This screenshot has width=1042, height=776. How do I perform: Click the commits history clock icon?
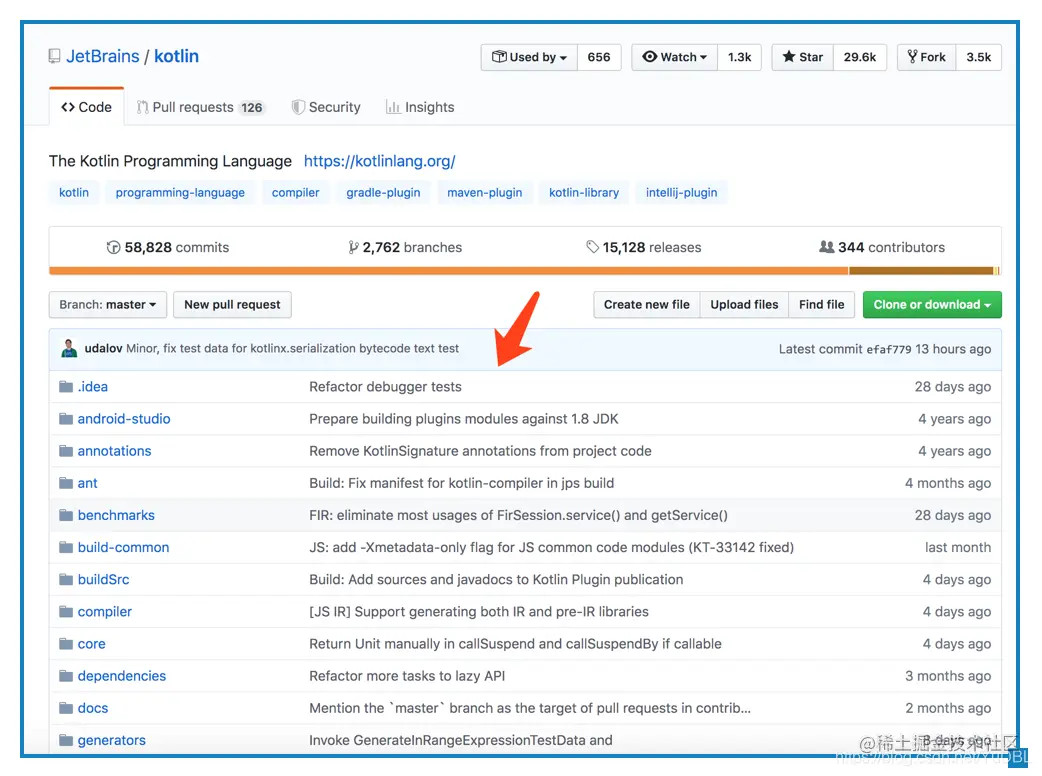(114, 247)
